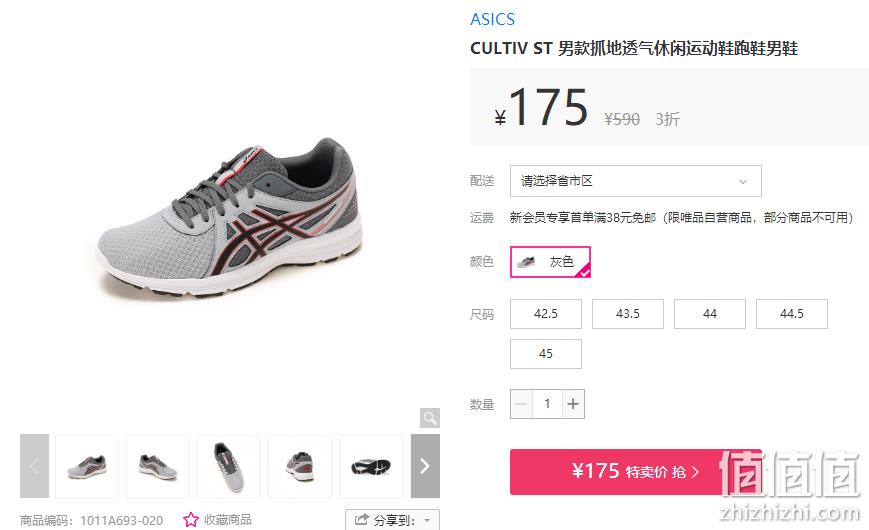Image resolution: width=869 pixels, height=530 pixels.
Task: Select size 43.5
Action: [x=628, y=314]
